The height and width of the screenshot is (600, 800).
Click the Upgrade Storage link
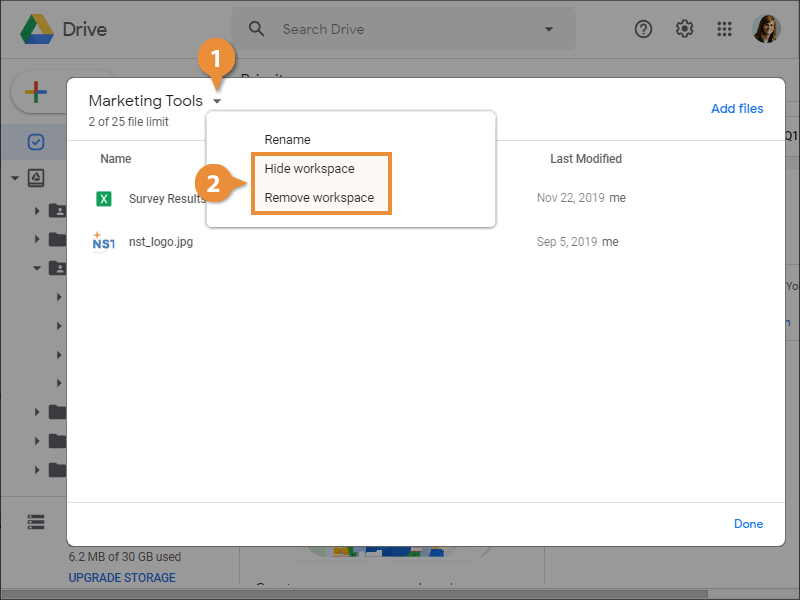121,578
